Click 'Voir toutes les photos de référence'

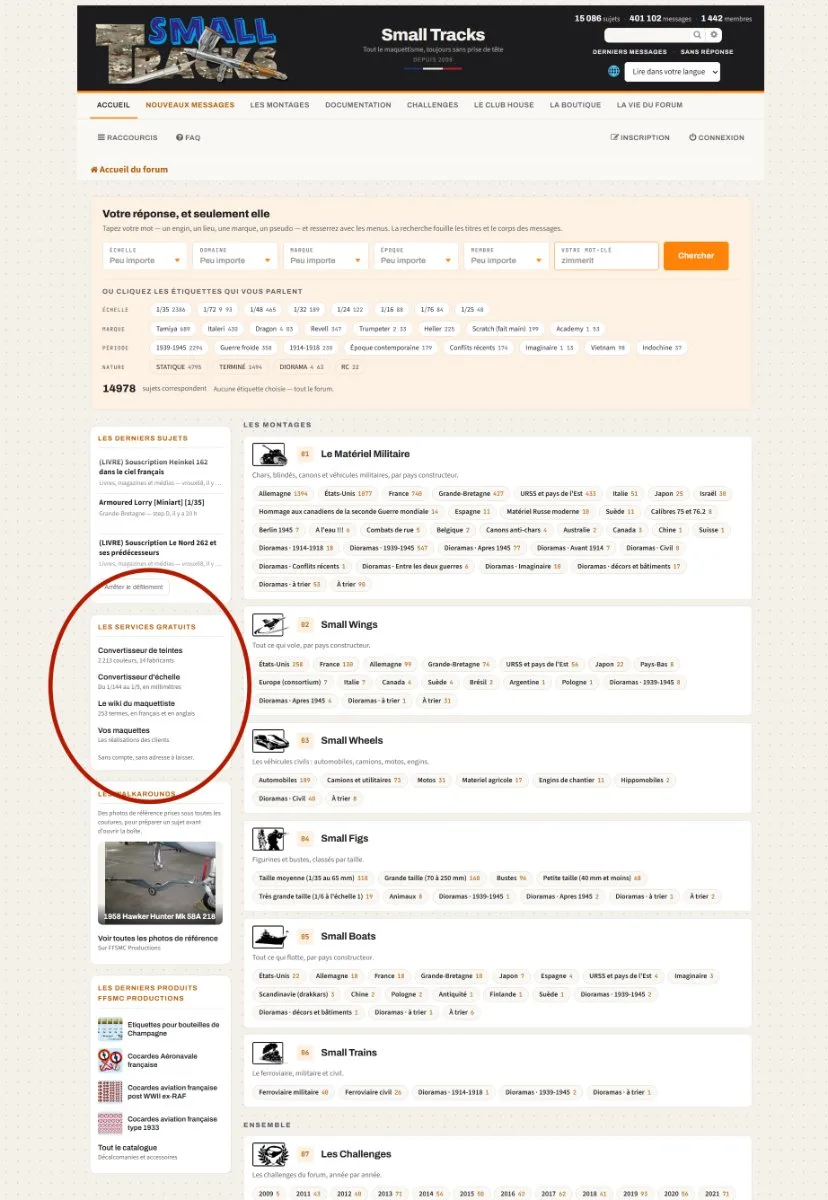pos(158,939)
